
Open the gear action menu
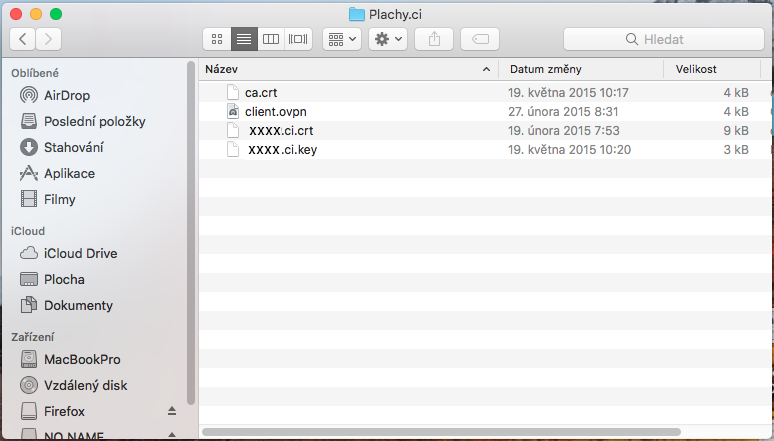pos(388,39)
